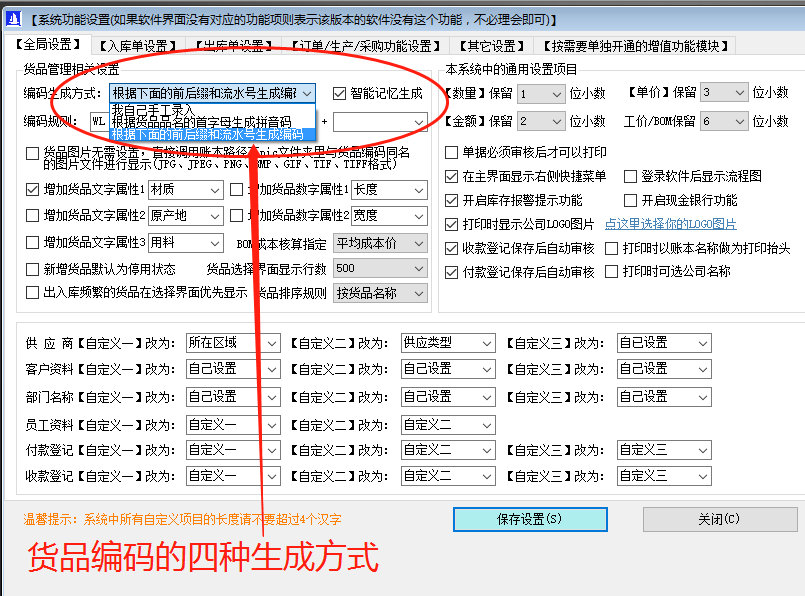Click the 关闭(C) button
This screenshot has width=805, height=596.
(x=718, y=520)
